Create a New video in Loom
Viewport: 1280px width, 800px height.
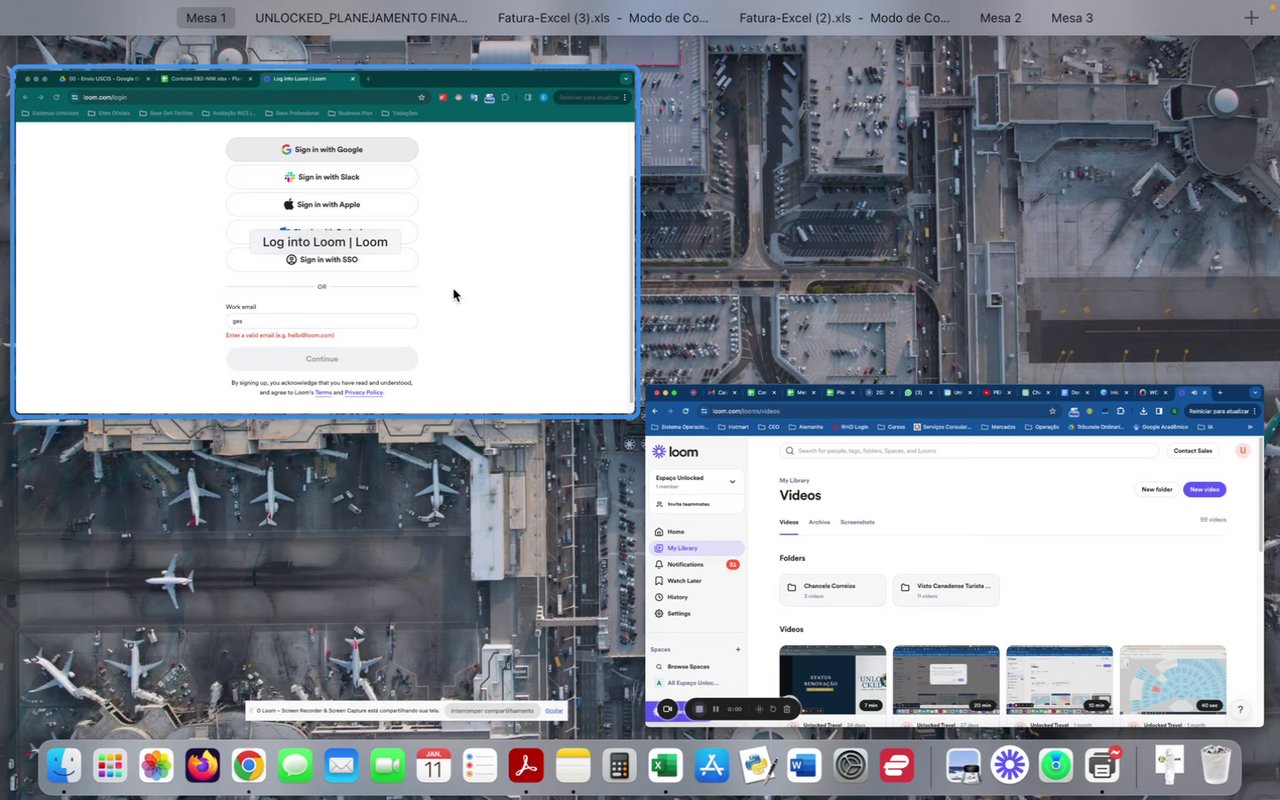point(1204,490)
